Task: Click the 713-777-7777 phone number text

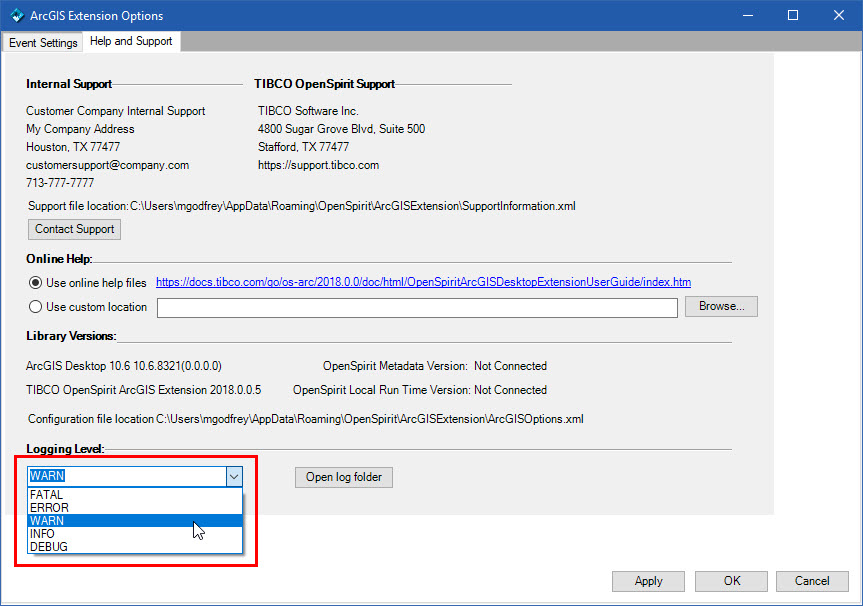Action: tap(60, 183)
